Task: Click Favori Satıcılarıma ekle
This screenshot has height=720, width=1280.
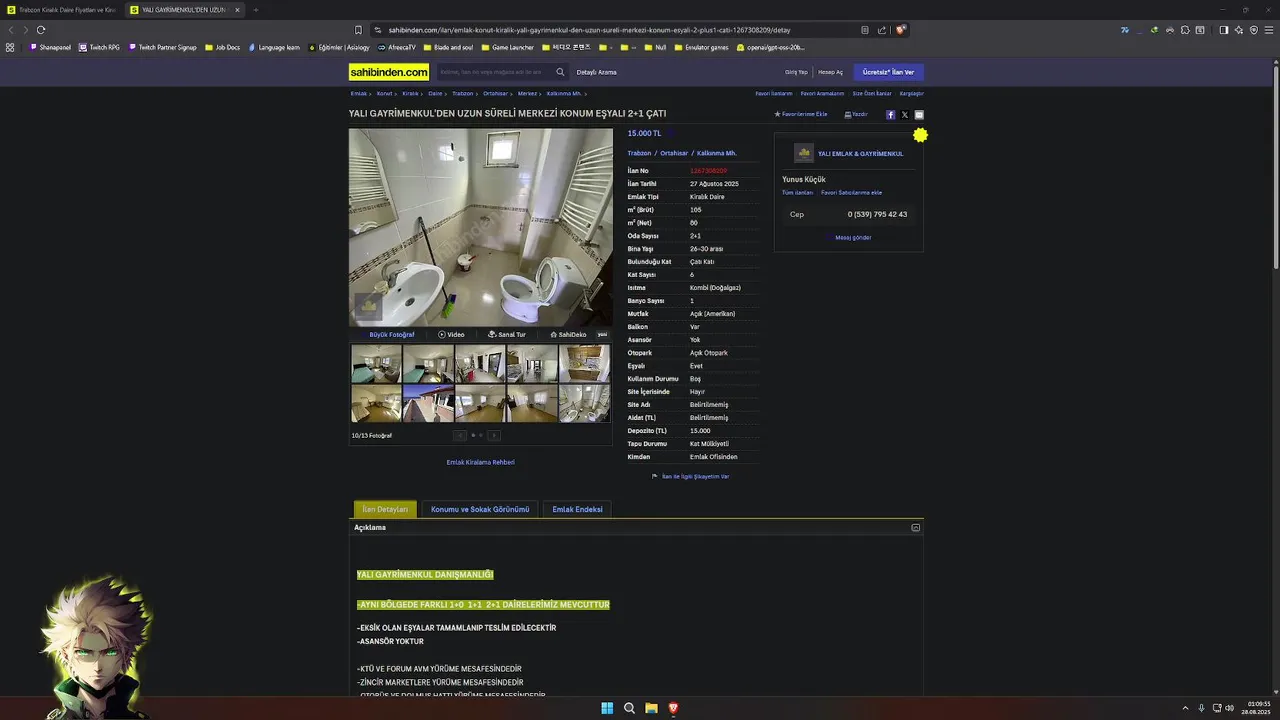Action: [851, 192]
